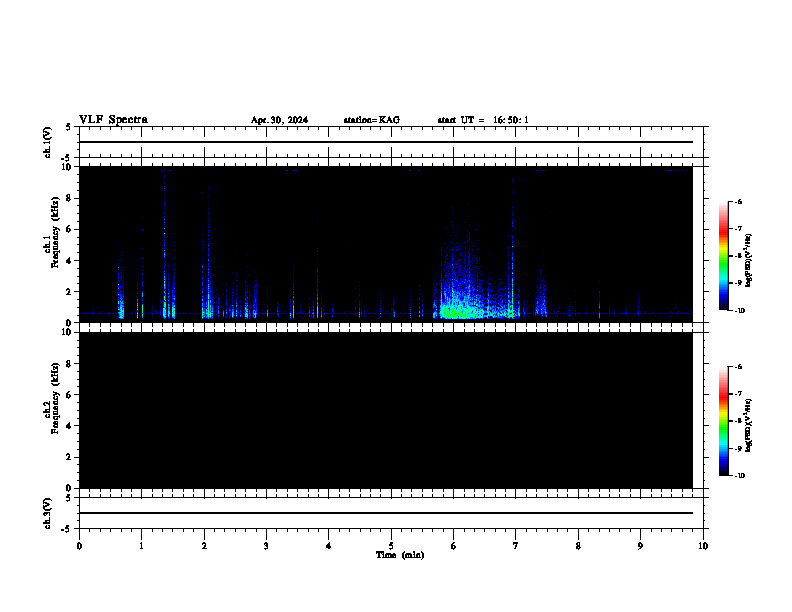This screenshot has width=792, height=612.
Task: Click the "4" kHz tick of ch.2 frequency axis
Action: coord(69,426)
